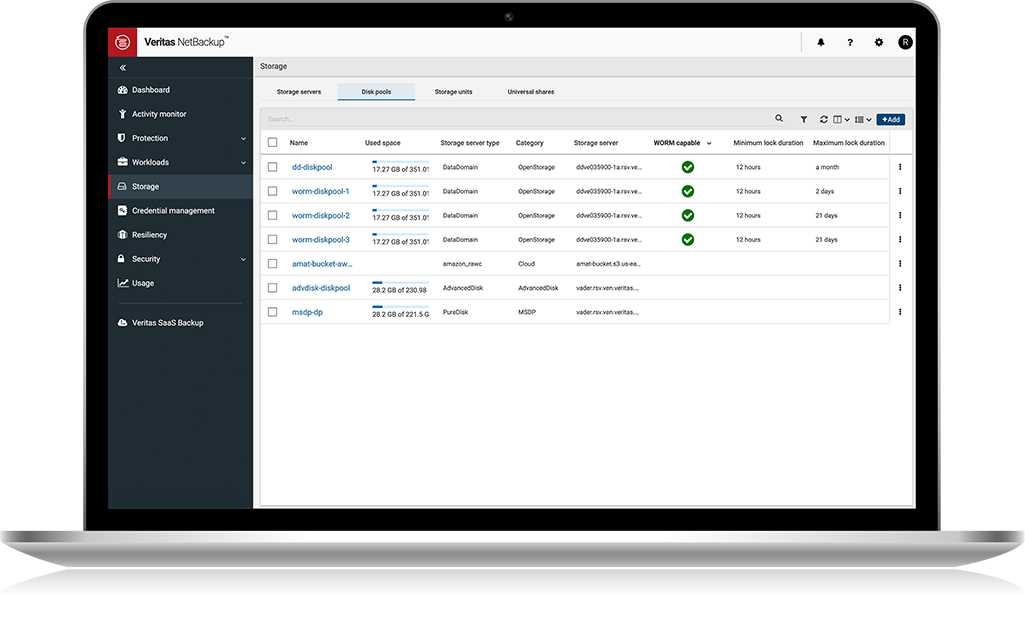Click the Add button
1025x621 pixels.
(x=890, y=119)
